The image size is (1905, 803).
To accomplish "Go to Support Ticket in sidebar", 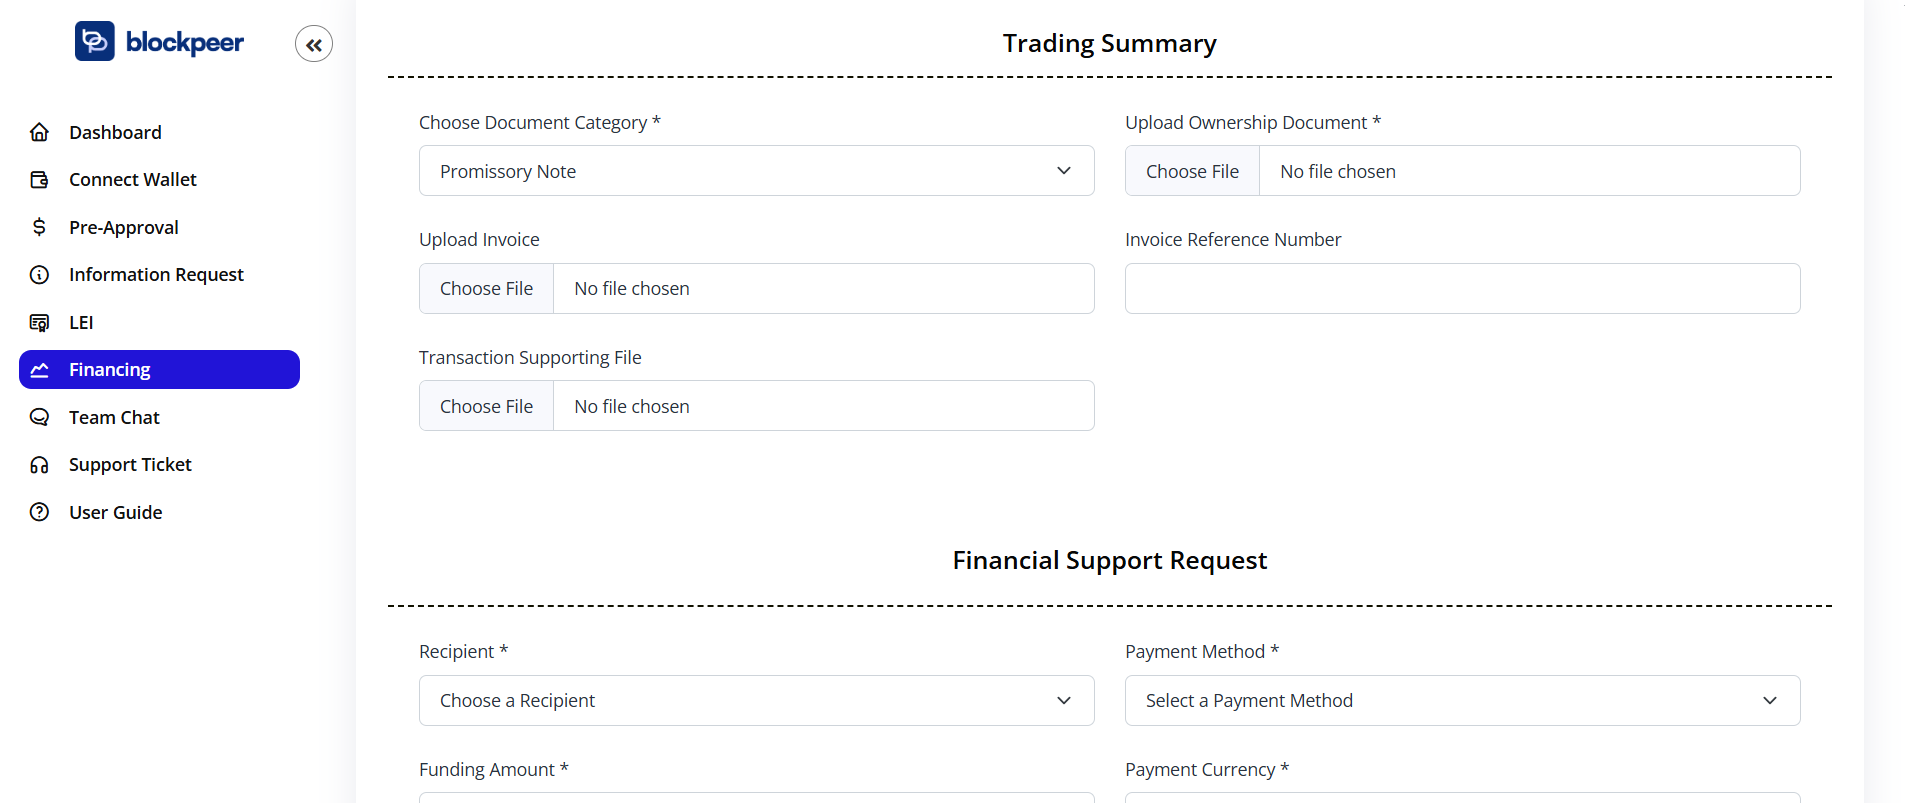I will click(x=130, y=465).
